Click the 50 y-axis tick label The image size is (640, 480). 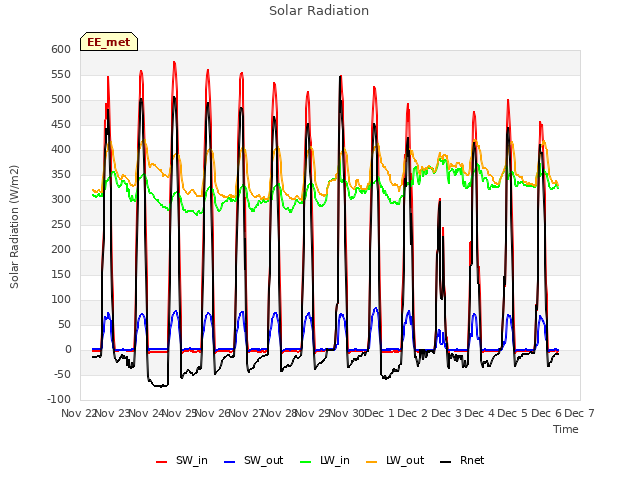[x=64, y=324]
